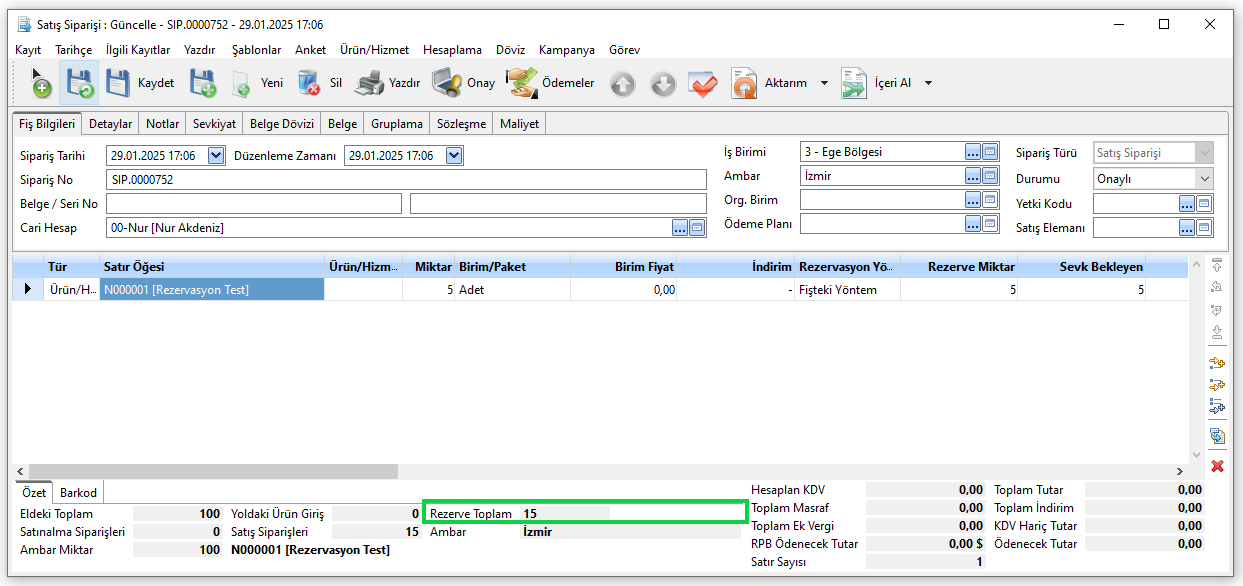Click the Kaydet save button
1243x586 pixels.
[140, 83]
